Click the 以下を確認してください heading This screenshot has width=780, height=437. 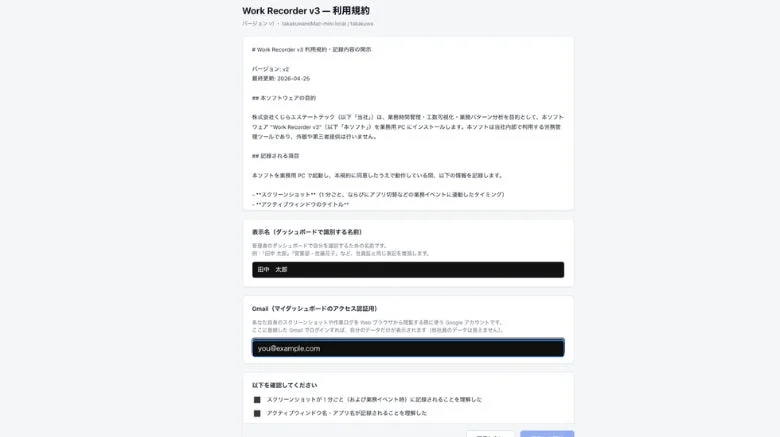(x=285, y=385)
